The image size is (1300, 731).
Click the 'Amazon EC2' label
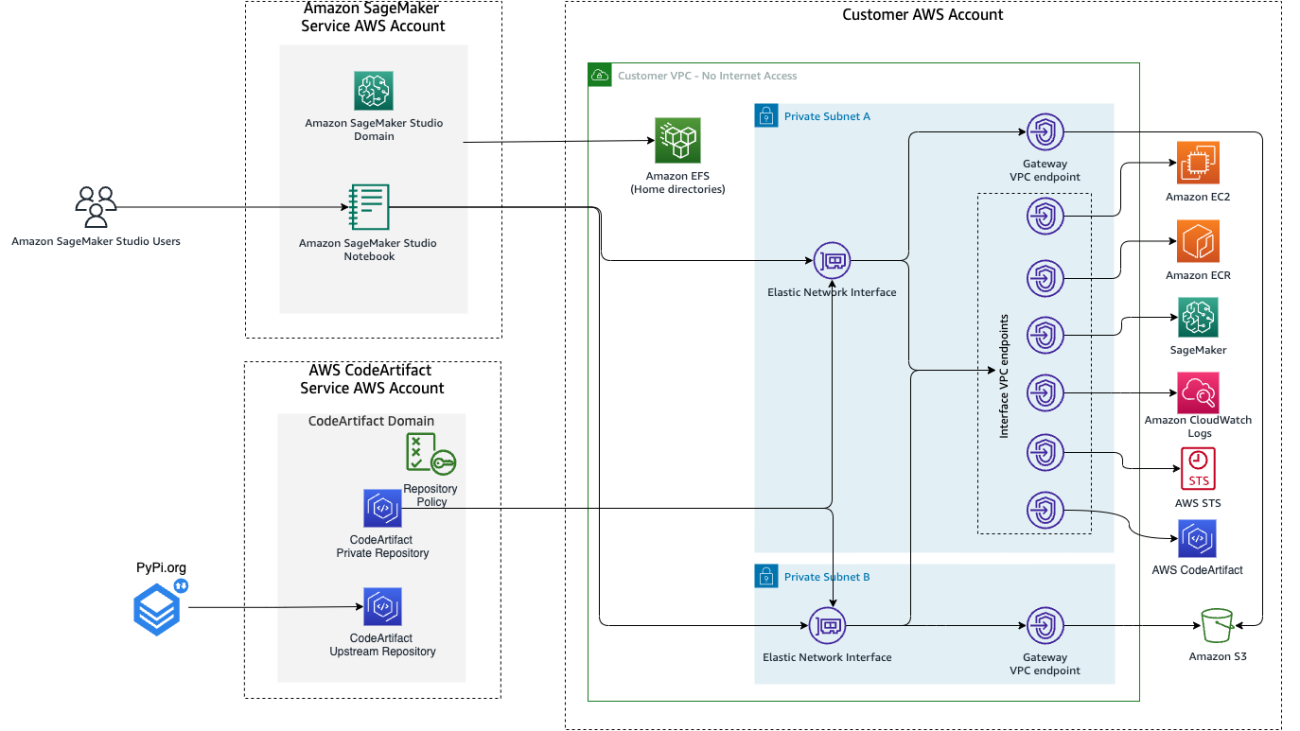[1198, 197]
